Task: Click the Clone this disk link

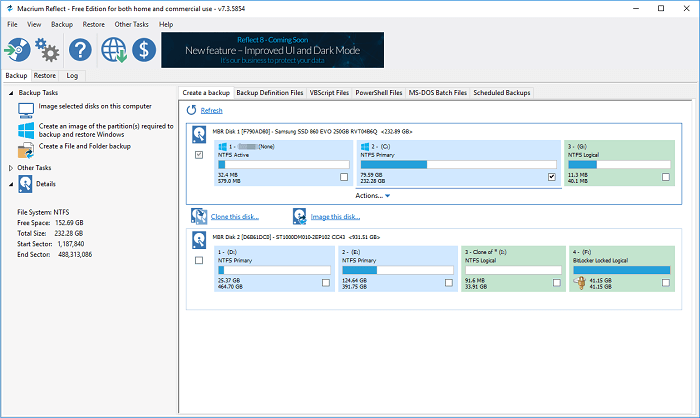Action: [x=235, y=217]
